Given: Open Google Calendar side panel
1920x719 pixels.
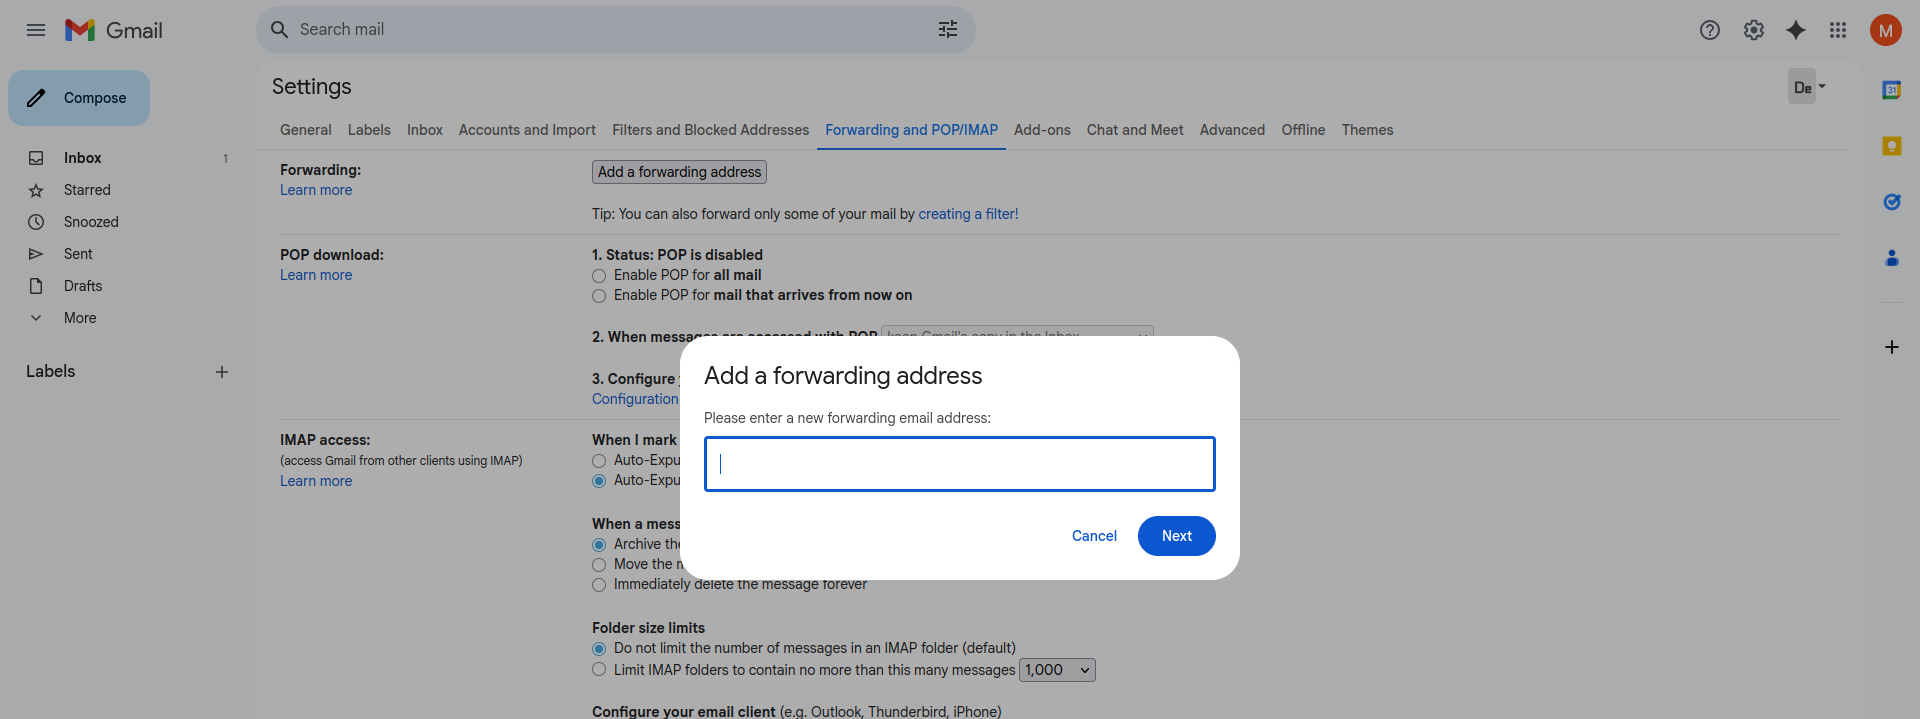Looking at the screenshot, I should 1892,90.
